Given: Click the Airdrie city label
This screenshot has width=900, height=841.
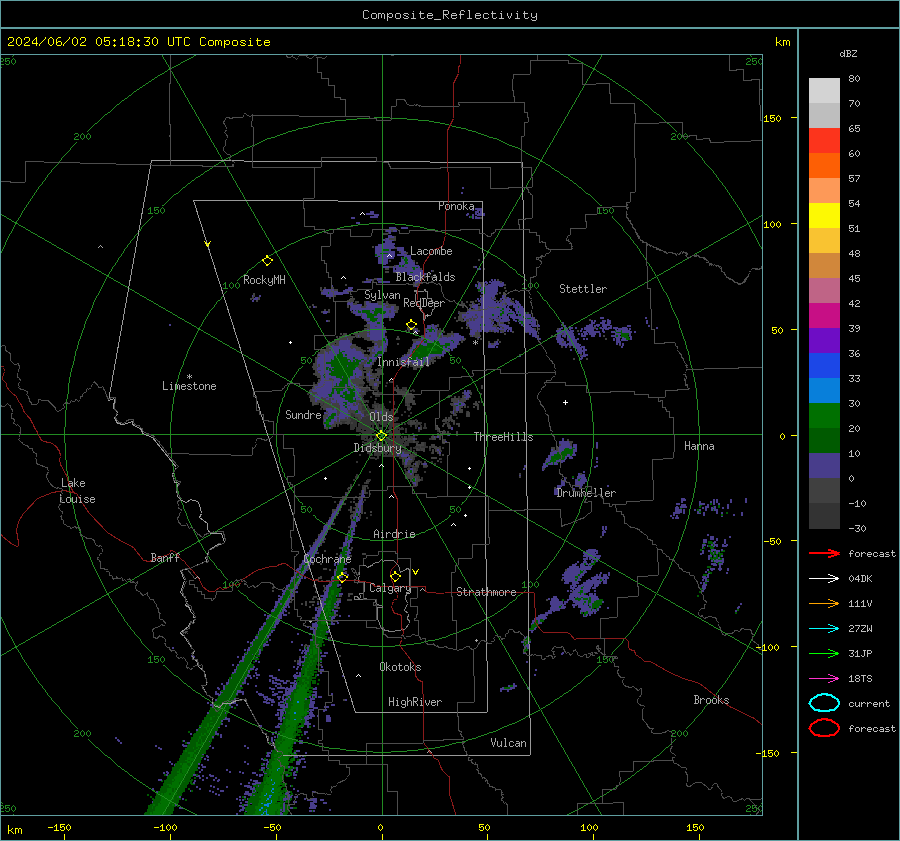Looking at the screenshot, I should (394, 534).
